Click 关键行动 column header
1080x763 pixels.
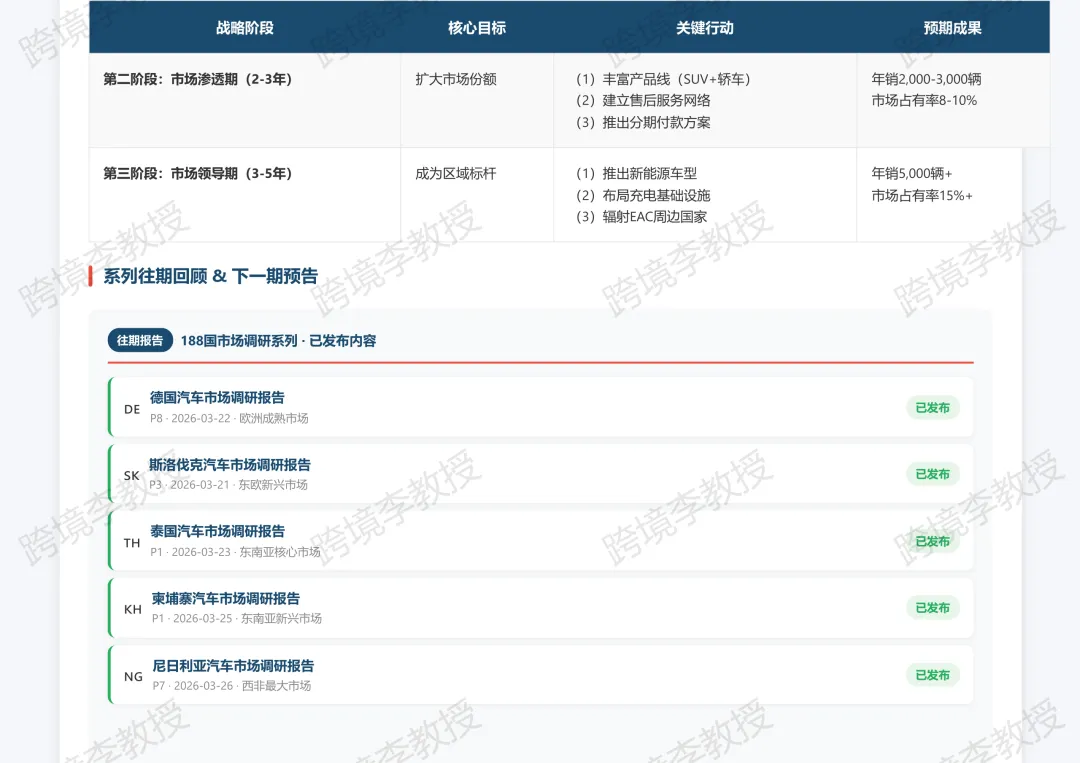pyautogui.click(x=705, y=28)
